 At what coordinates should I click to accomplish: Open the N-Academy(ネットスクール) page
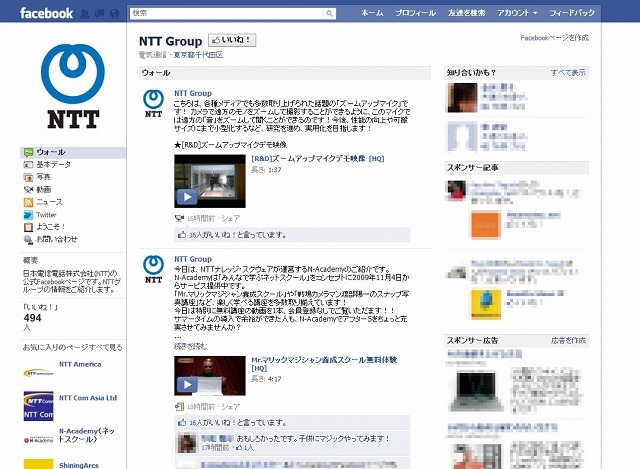point(87,435)
